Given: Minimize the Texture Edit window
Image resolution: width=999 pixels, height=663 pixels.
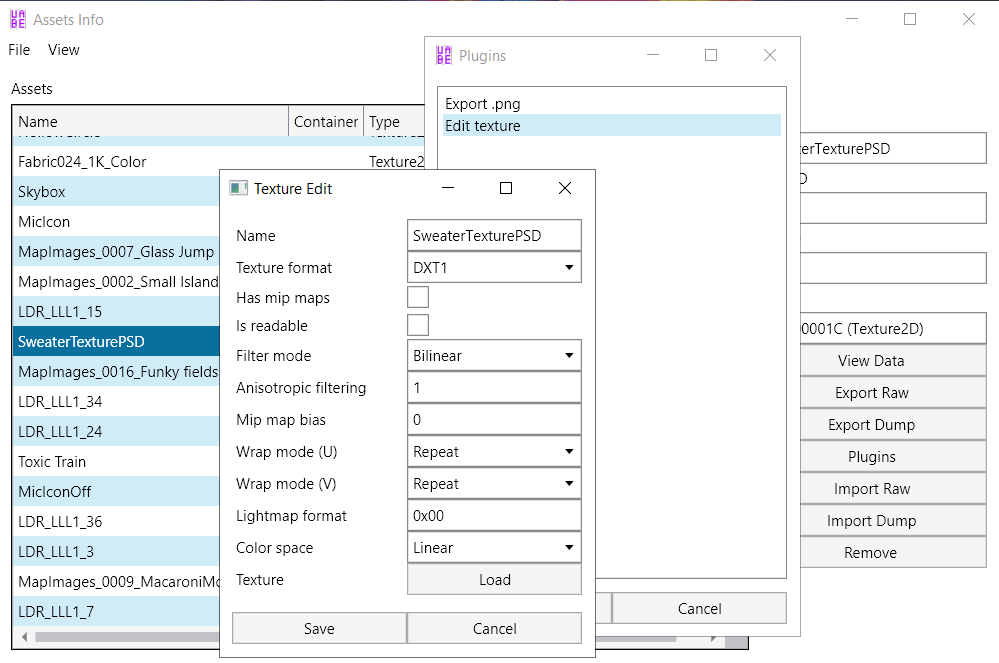Looking at the screenshot, I should (447, 188).
